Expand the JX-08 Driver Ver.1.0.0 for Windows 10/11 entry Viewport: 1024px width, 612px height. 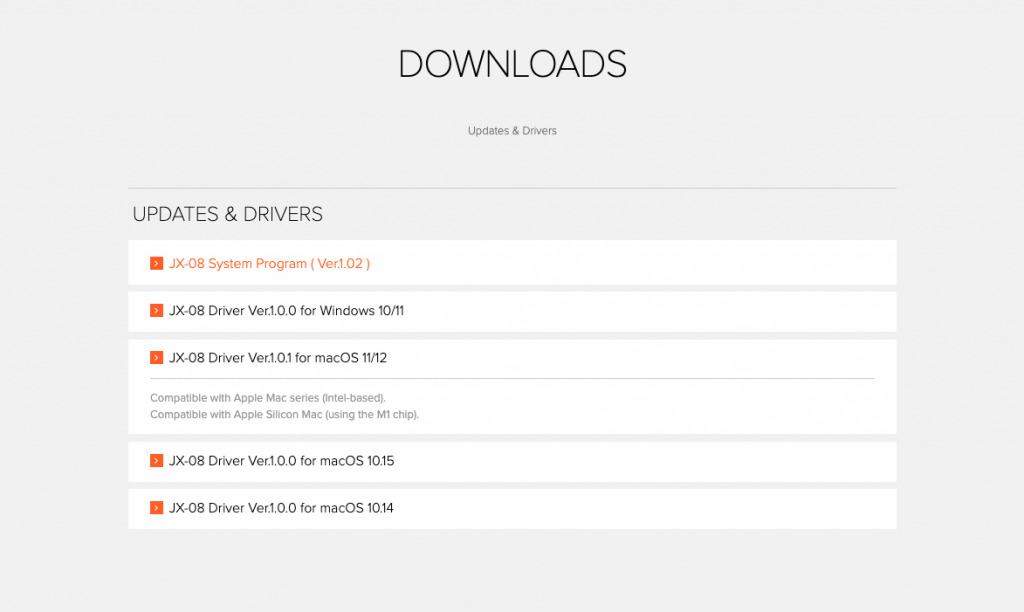coord(287,310)
